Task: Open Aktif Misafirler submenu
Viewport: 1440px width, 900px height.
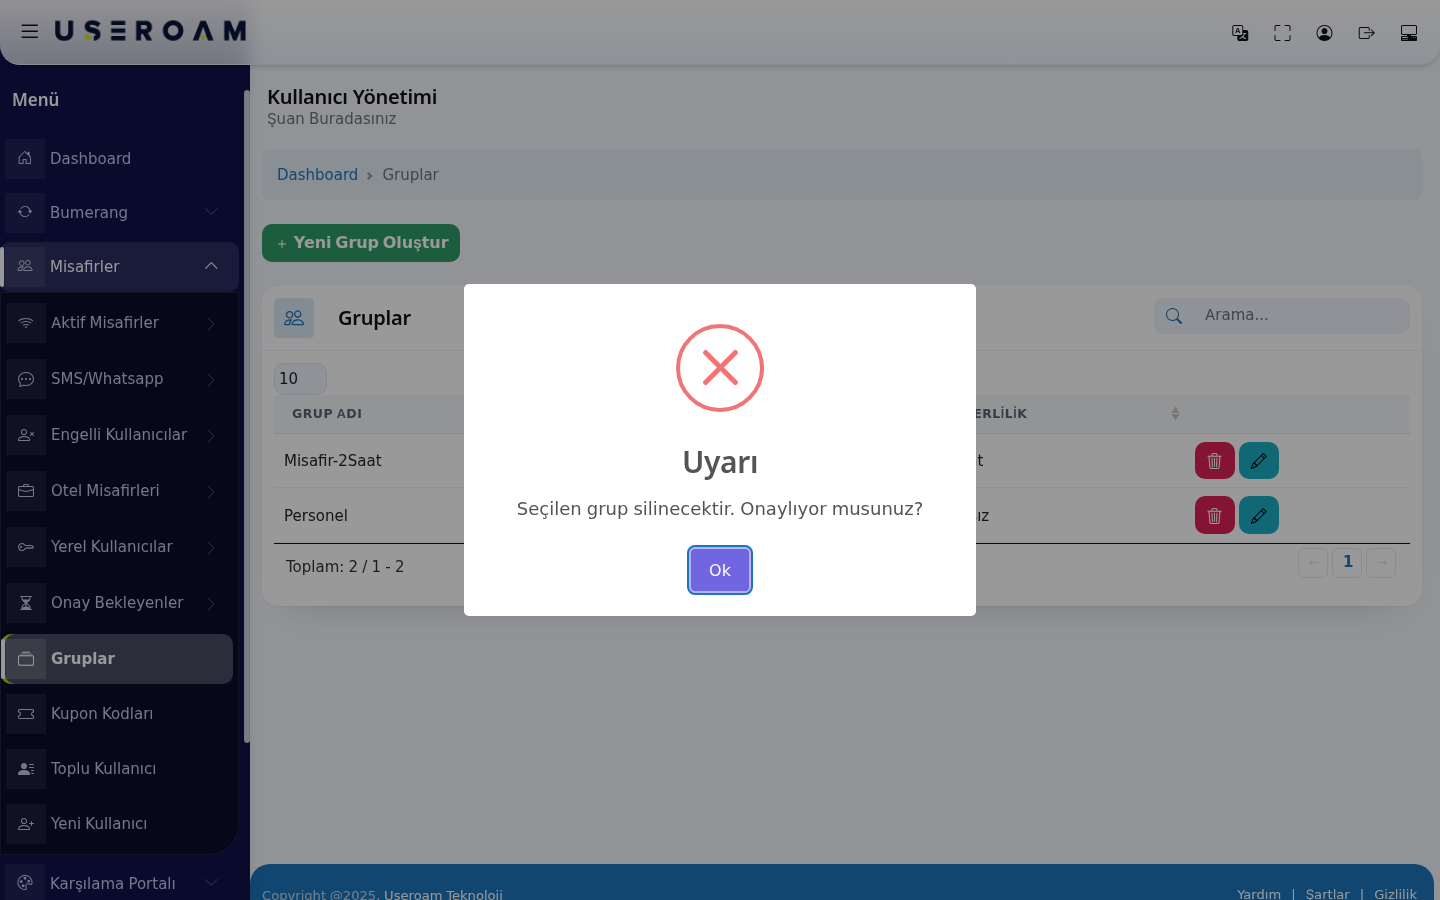Action: pyautogui.click(x=119, y=322)
